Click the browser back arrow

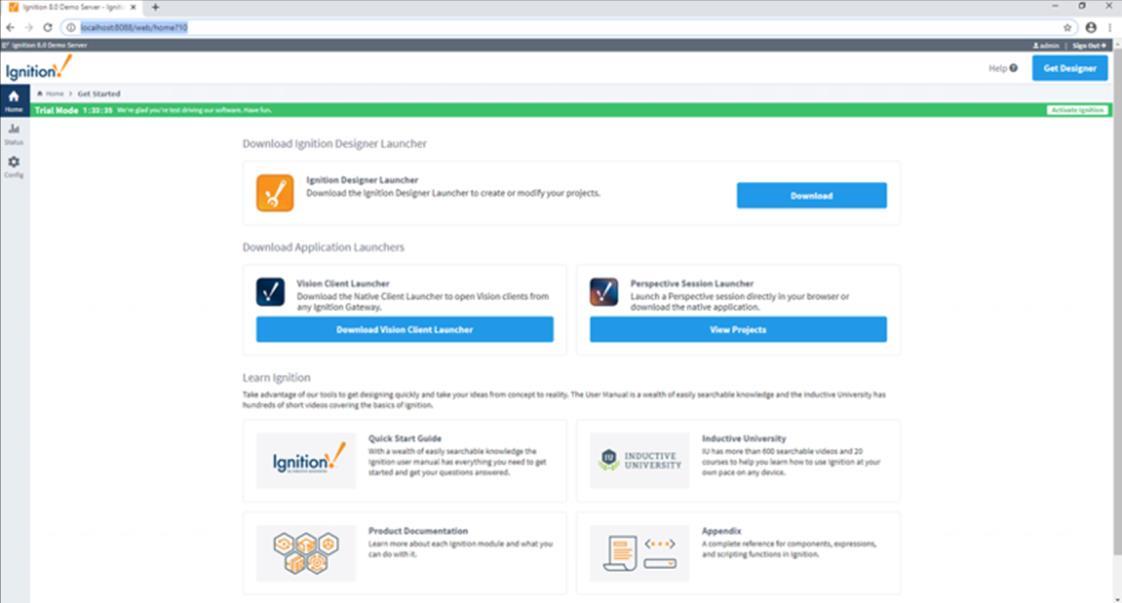10,27
